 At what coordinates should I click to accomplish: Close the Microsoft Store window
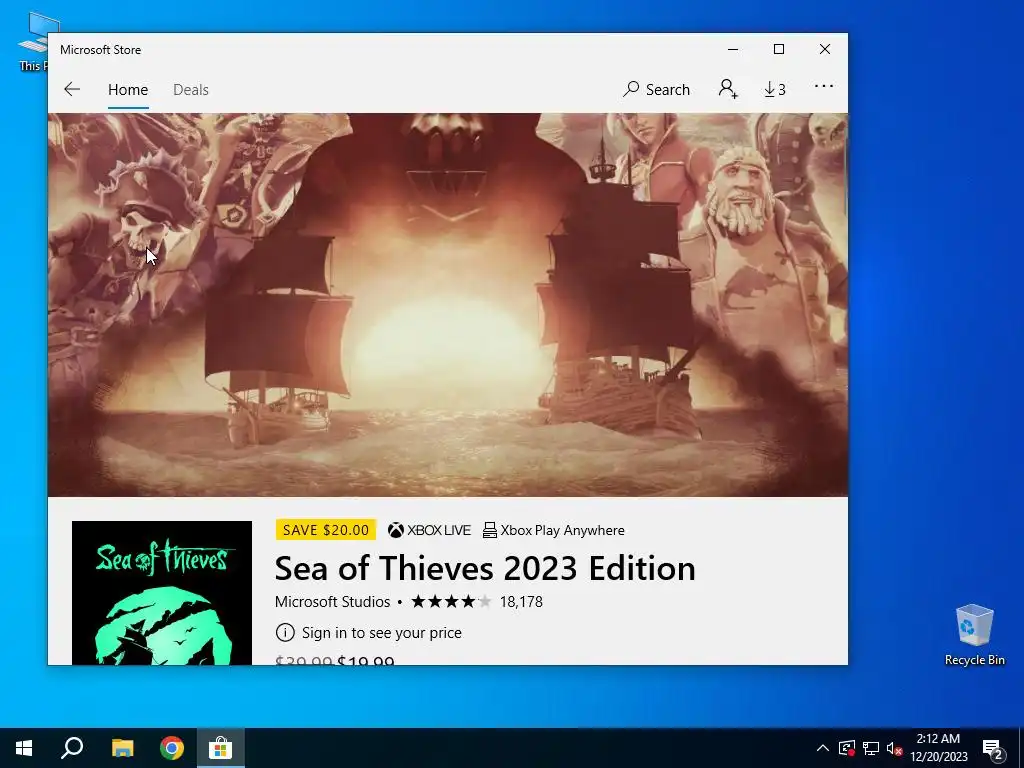tap(825, 50)
